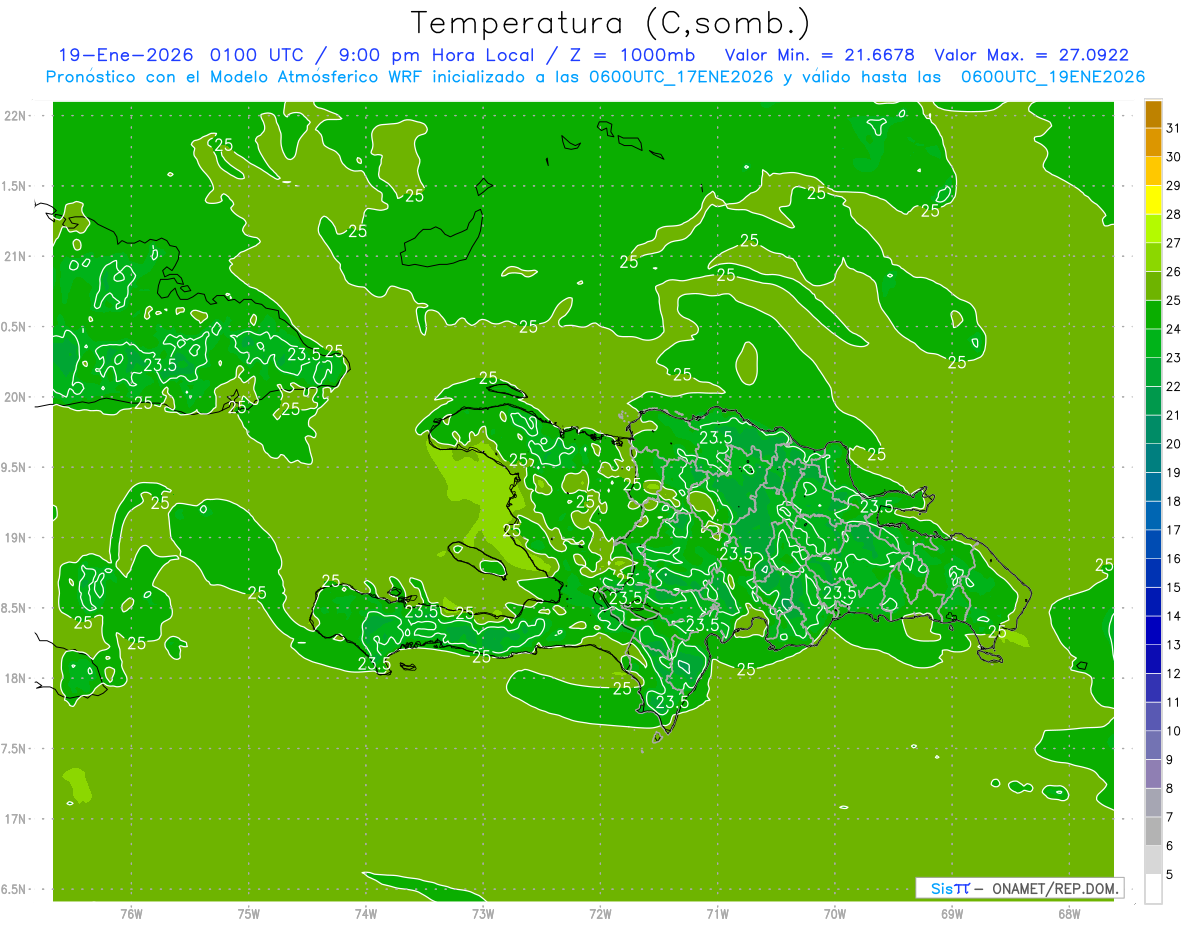The height and width of the screenshot is (927, 1200).
Task: Click the '6.5N' latitude axis label
Action: click(x=15, y=890)
